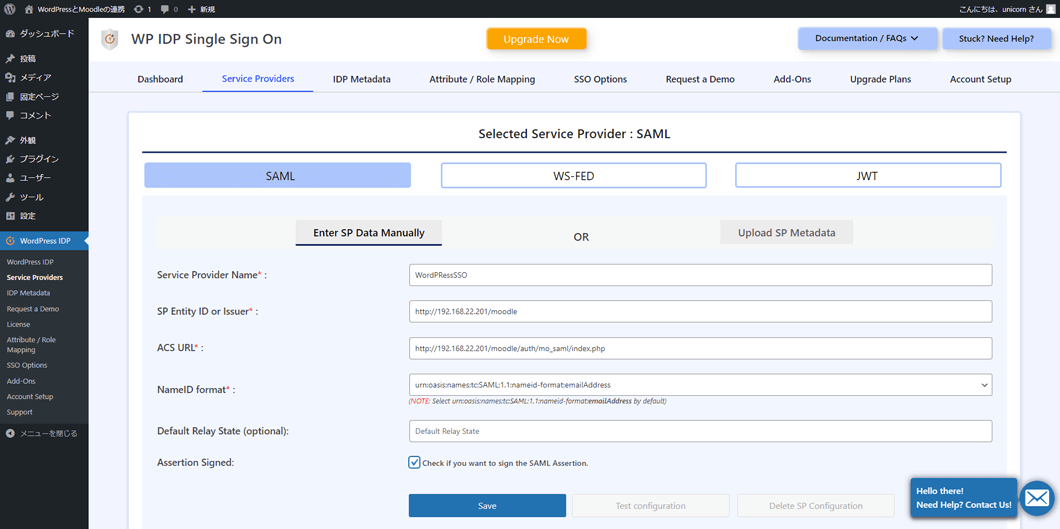The height and width of the screenshot is (529, 1060).
Task: Focus the ACS URL field
Action: click(700, 348)
